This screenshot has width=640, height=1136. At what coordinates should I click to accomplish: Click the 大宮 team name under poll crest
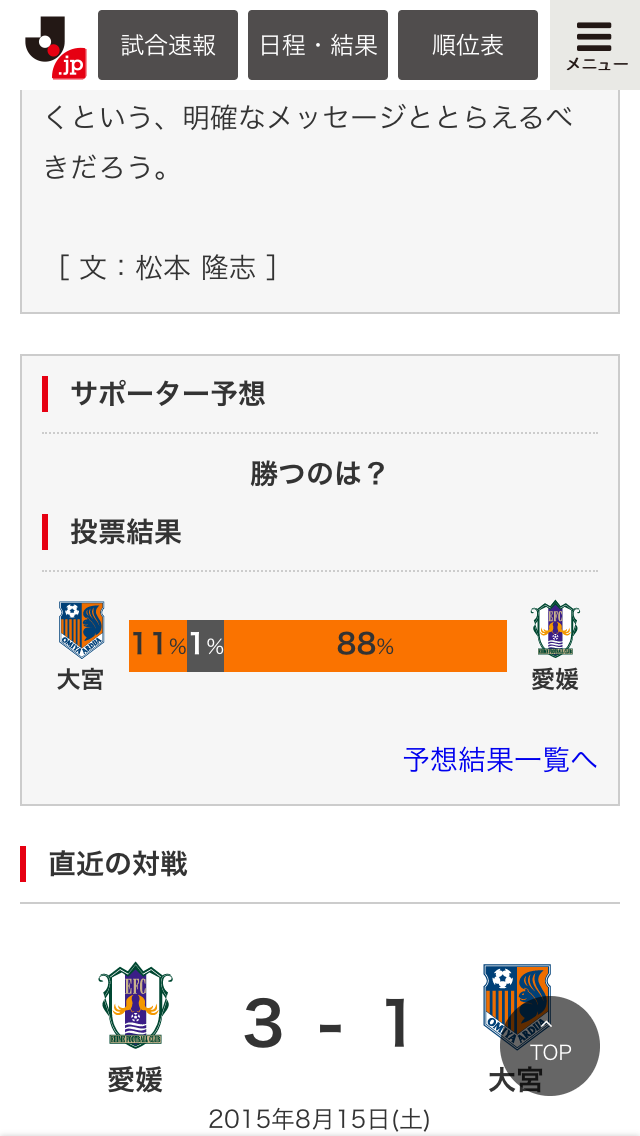(80, 680)
